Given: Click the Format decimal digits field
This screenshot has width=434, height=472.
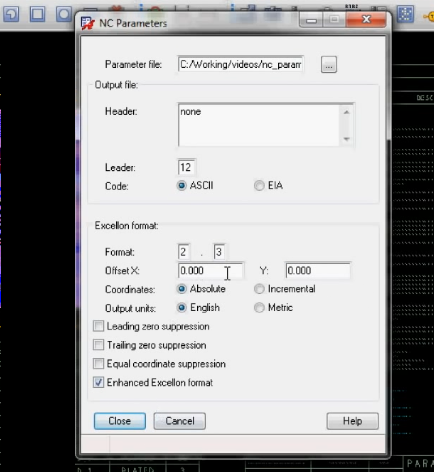Looking at the screenshot, I should click(219, 252).
